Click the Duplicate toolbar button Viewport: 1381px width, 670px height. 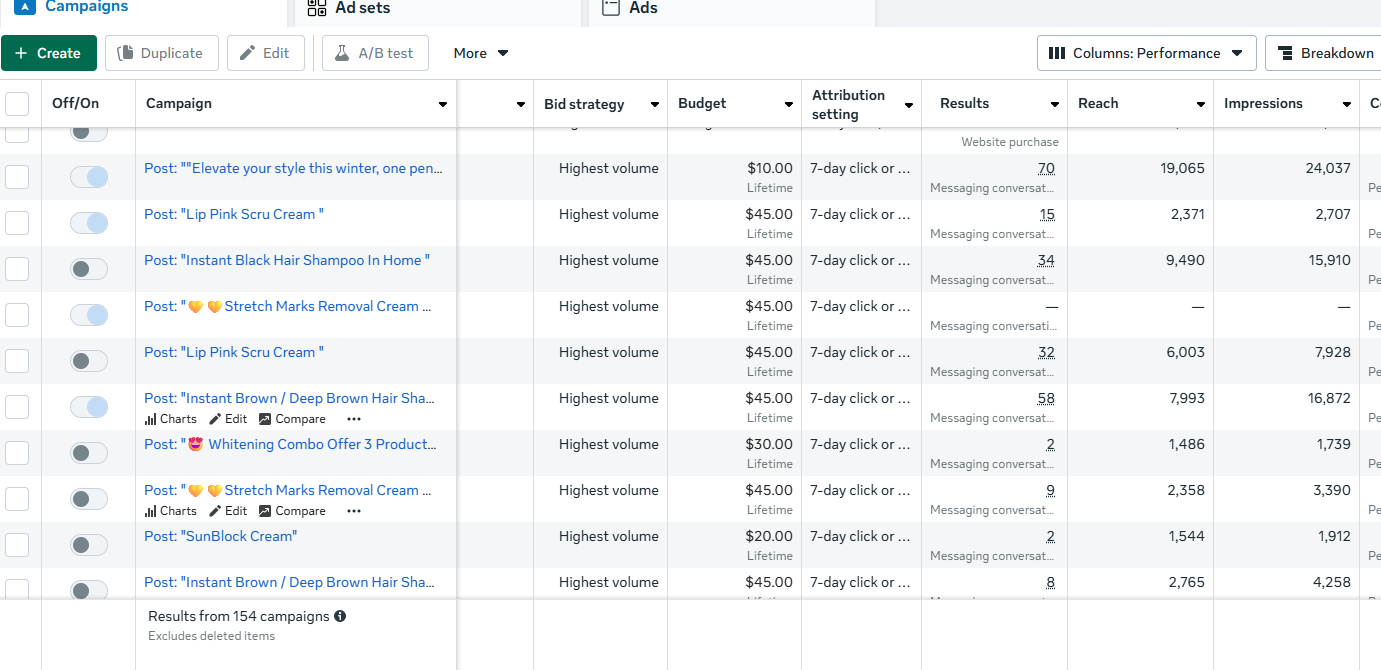[161, 53]
